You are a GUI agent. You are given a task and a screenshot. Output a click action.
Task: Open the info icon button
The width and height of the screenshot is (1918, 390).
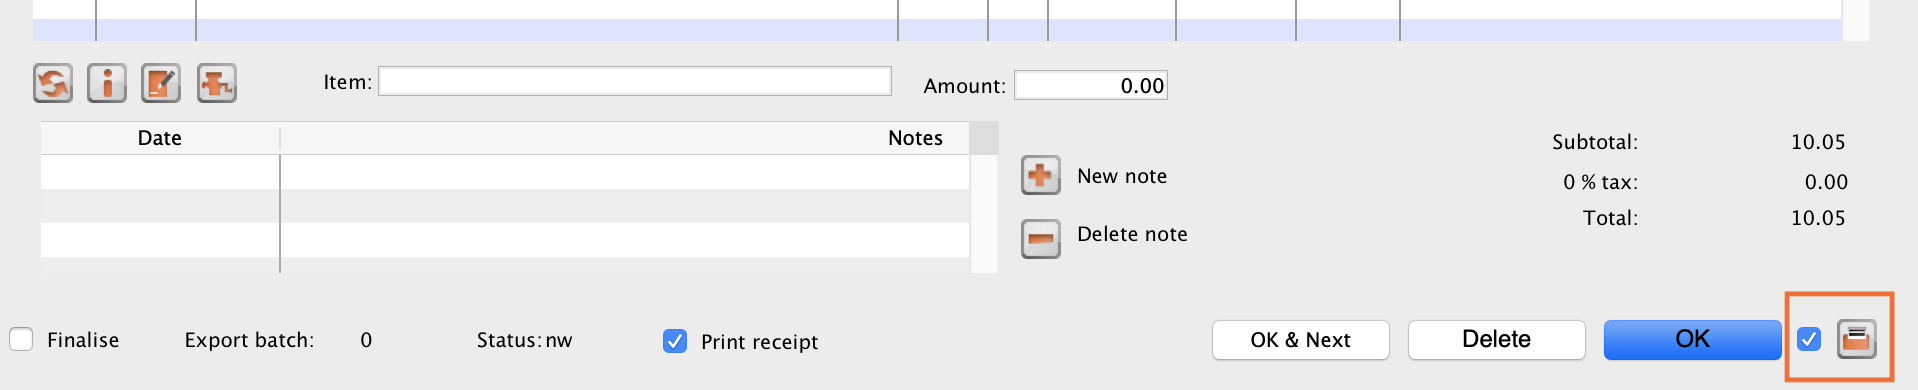point(107,83)
